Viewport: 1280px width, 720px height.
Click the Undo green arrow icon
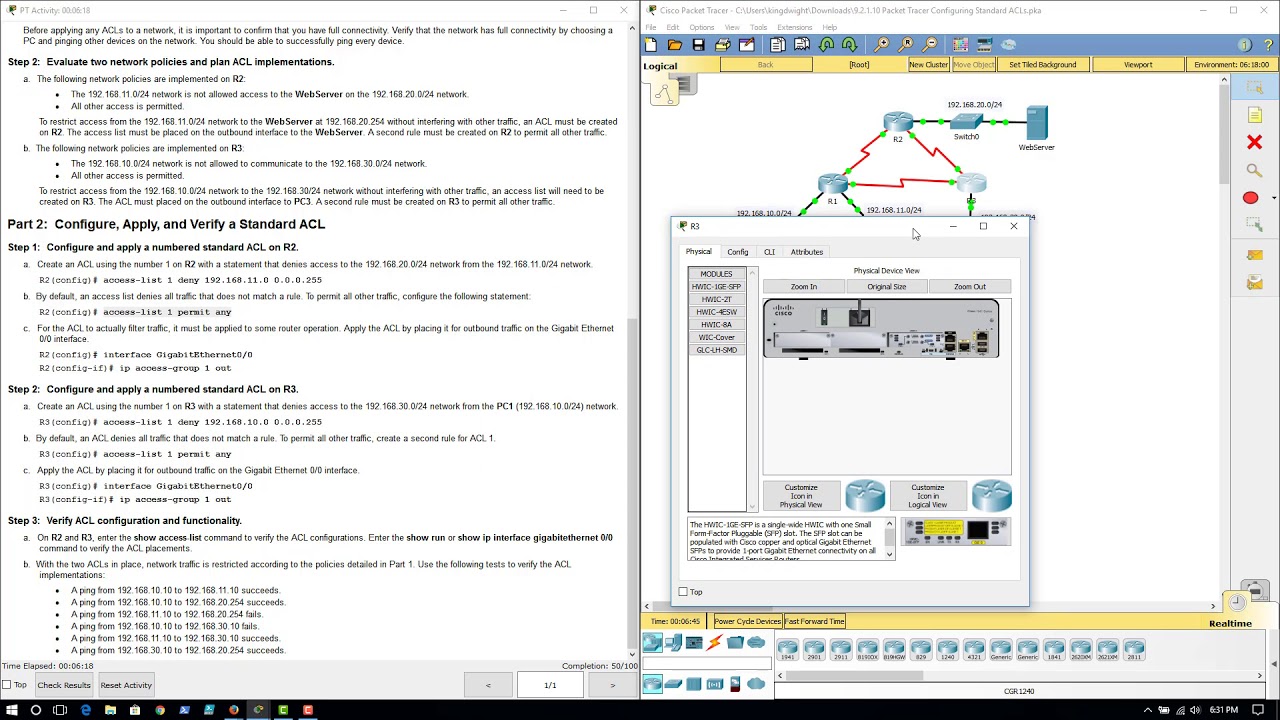(x=826, y=45)
